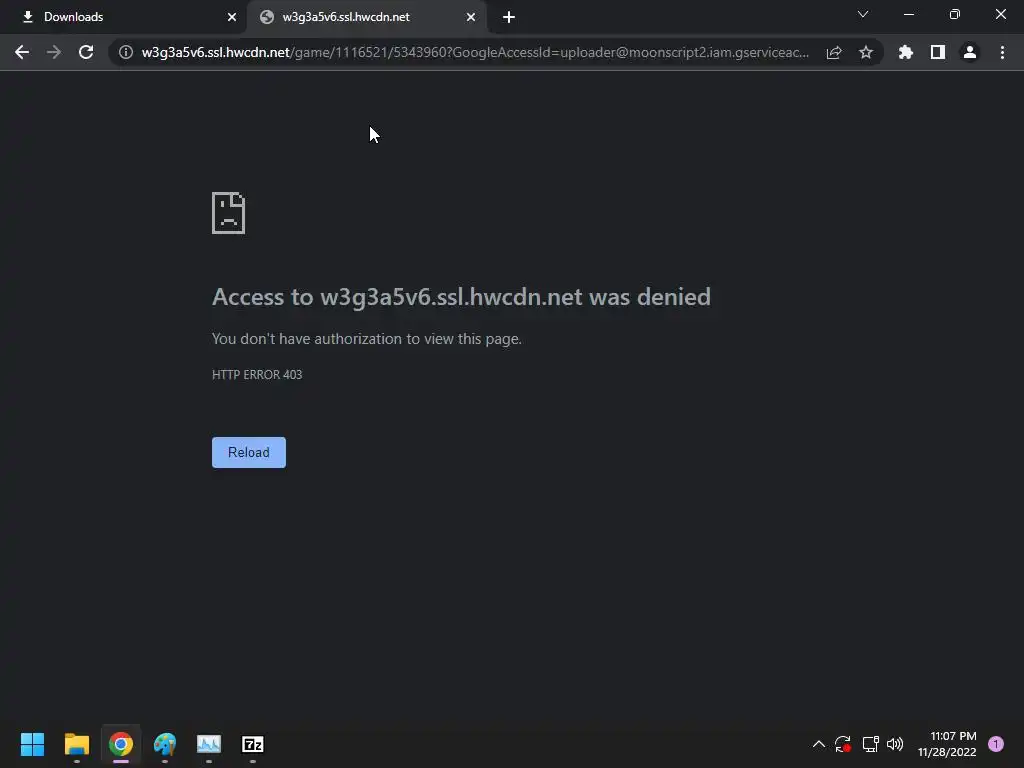Open the volume control in system tray
The height and width of the screenshot is (768, 1024).
[895, 744]
